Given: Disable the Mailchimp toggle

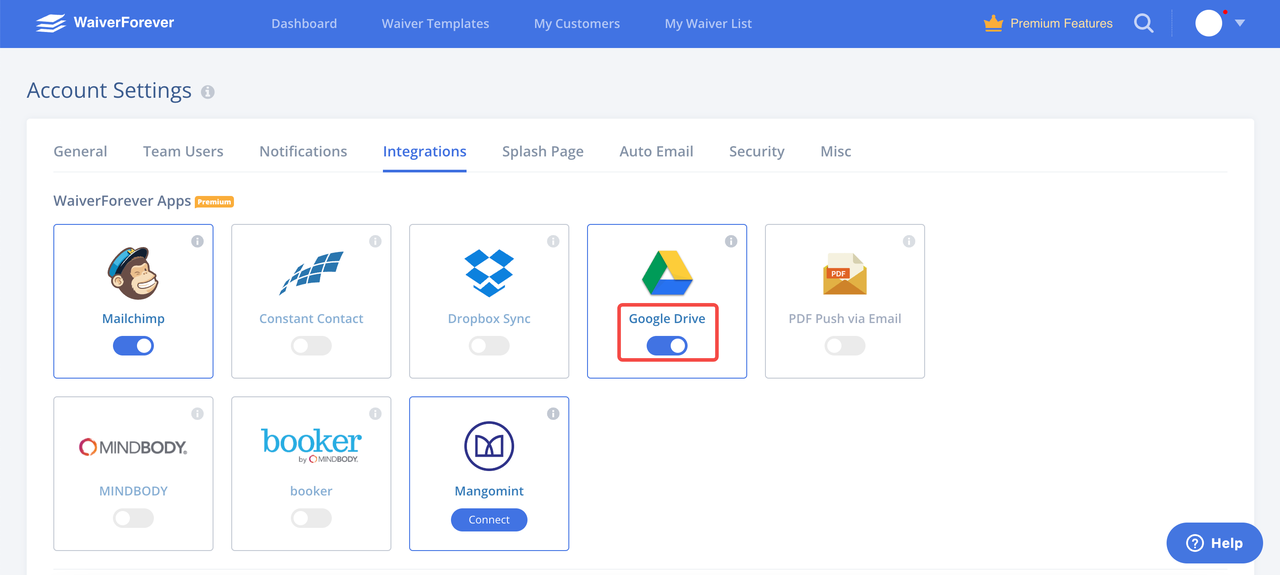Looking at the screenshot, I should tap(133, 346).
